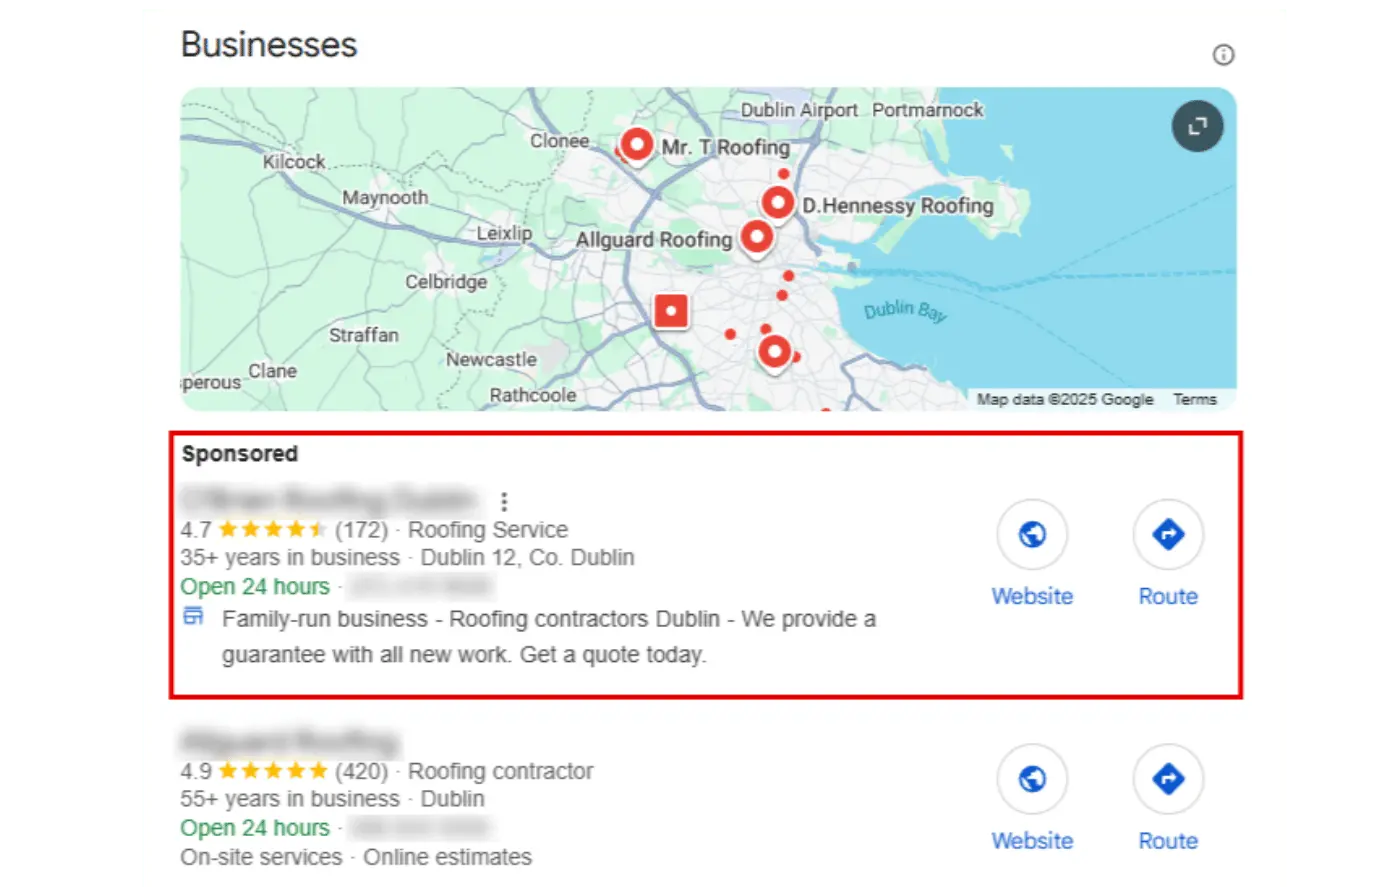Click the square red map marker

[671, 311]
